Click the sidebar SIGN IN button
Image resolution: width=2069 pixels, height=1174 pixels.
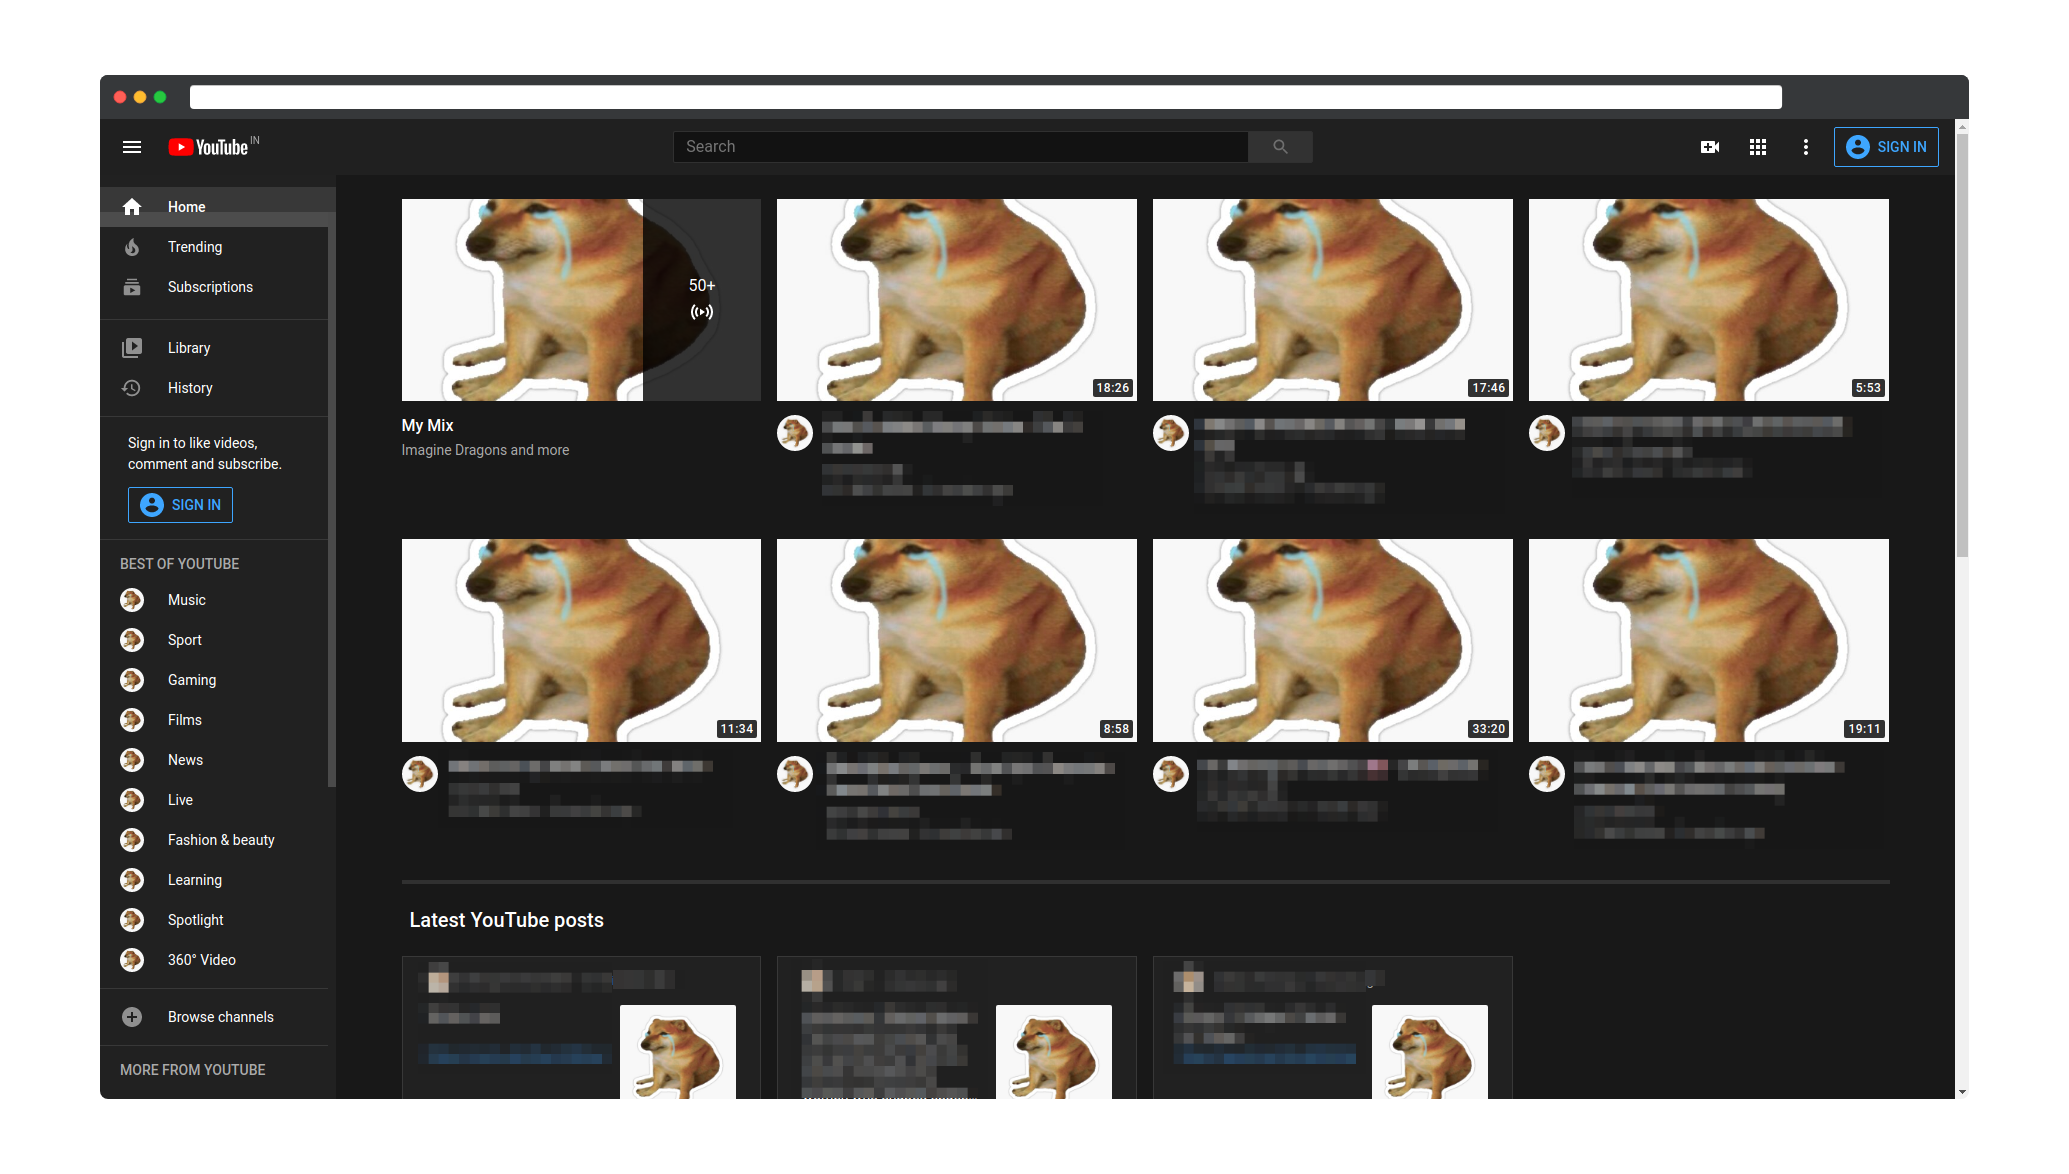coord(180,505)
